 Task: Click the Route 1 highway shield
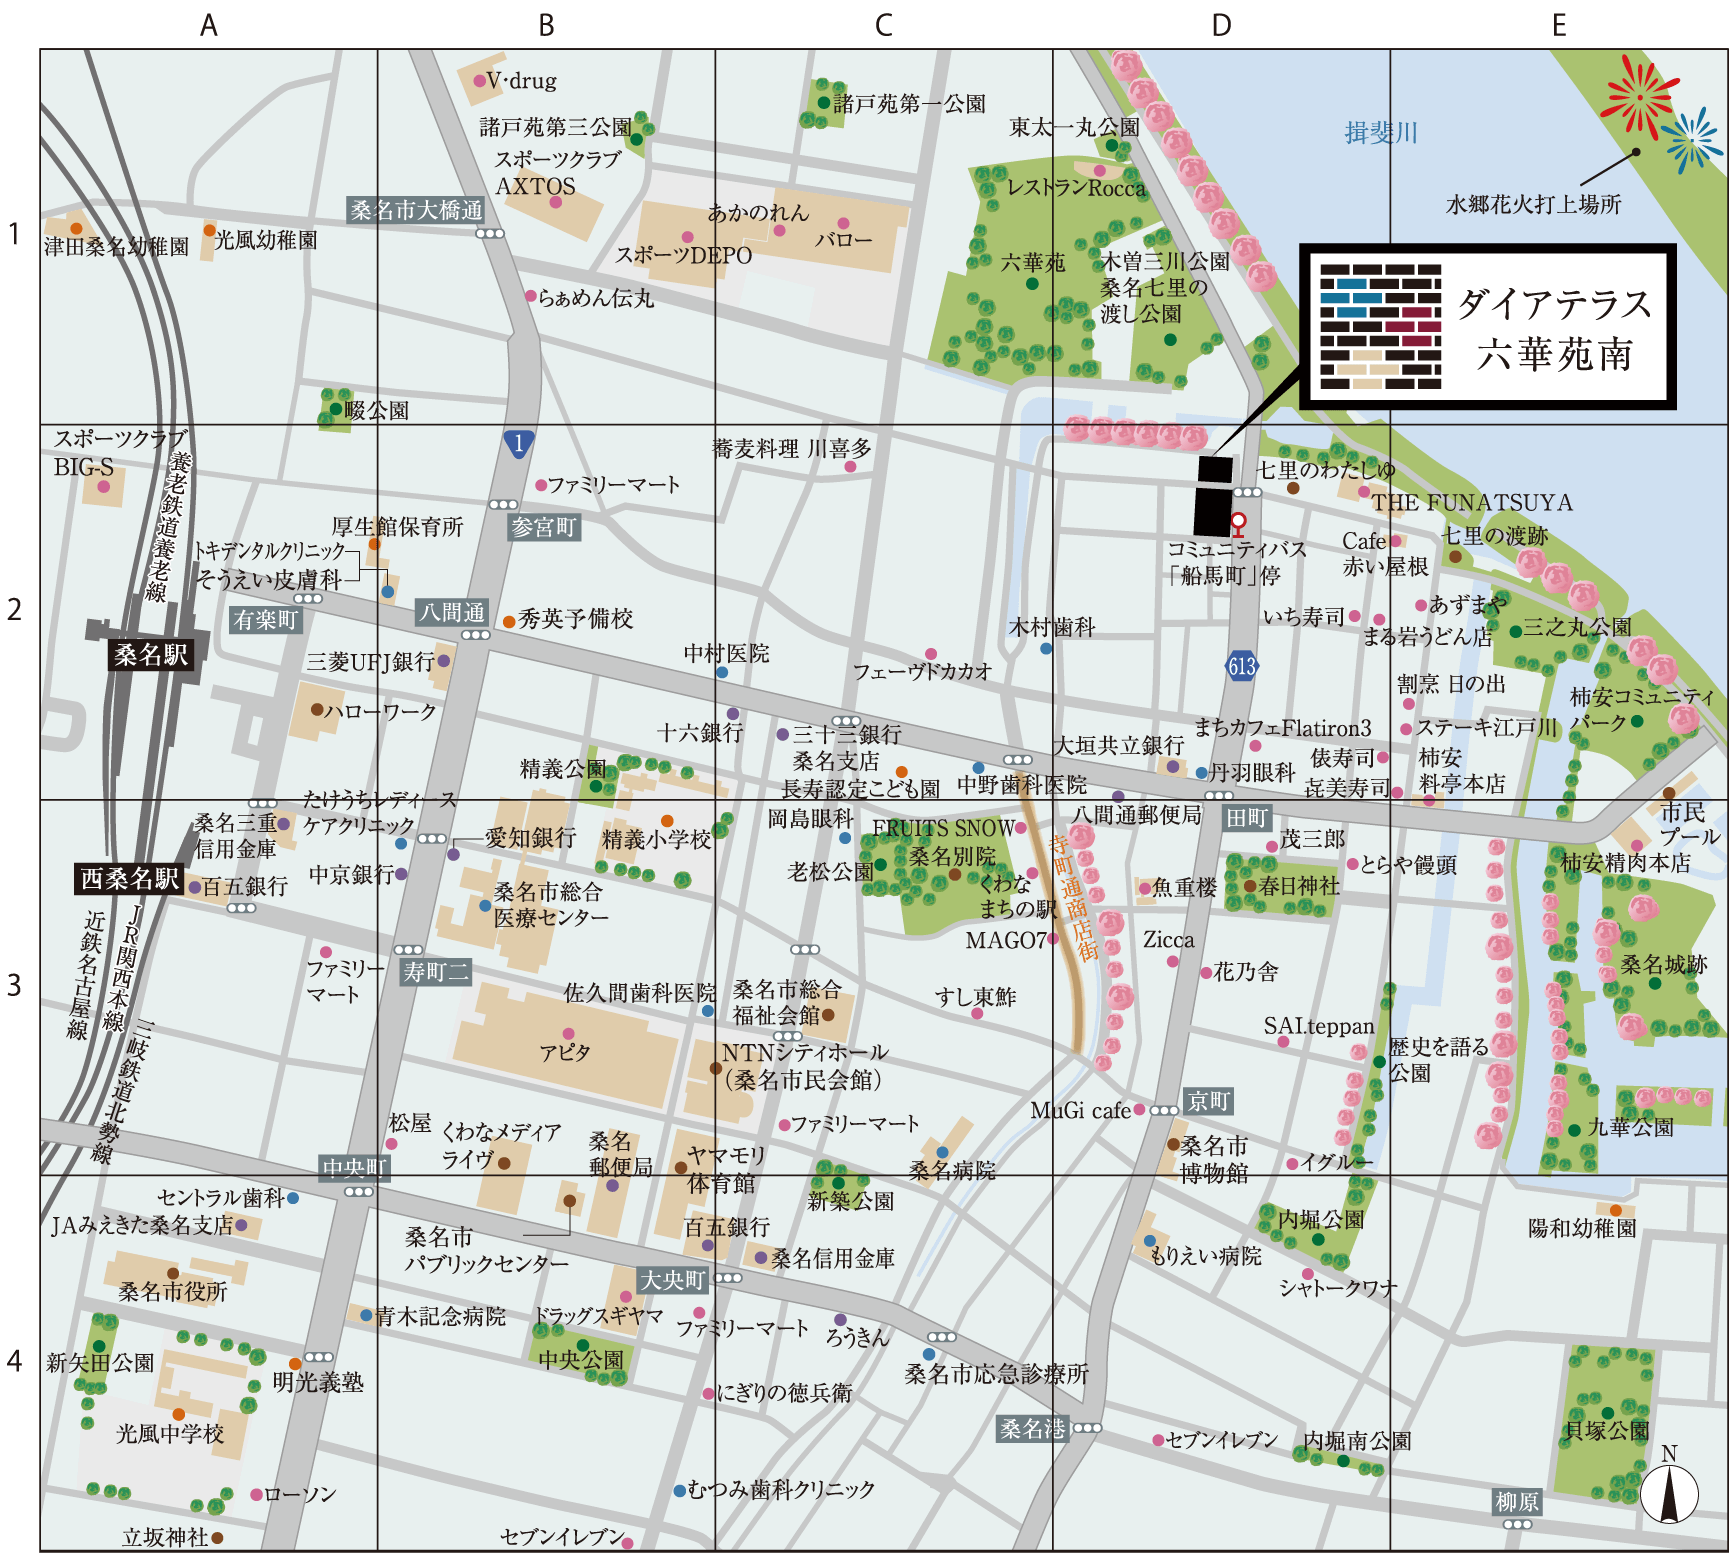point(517,443)
